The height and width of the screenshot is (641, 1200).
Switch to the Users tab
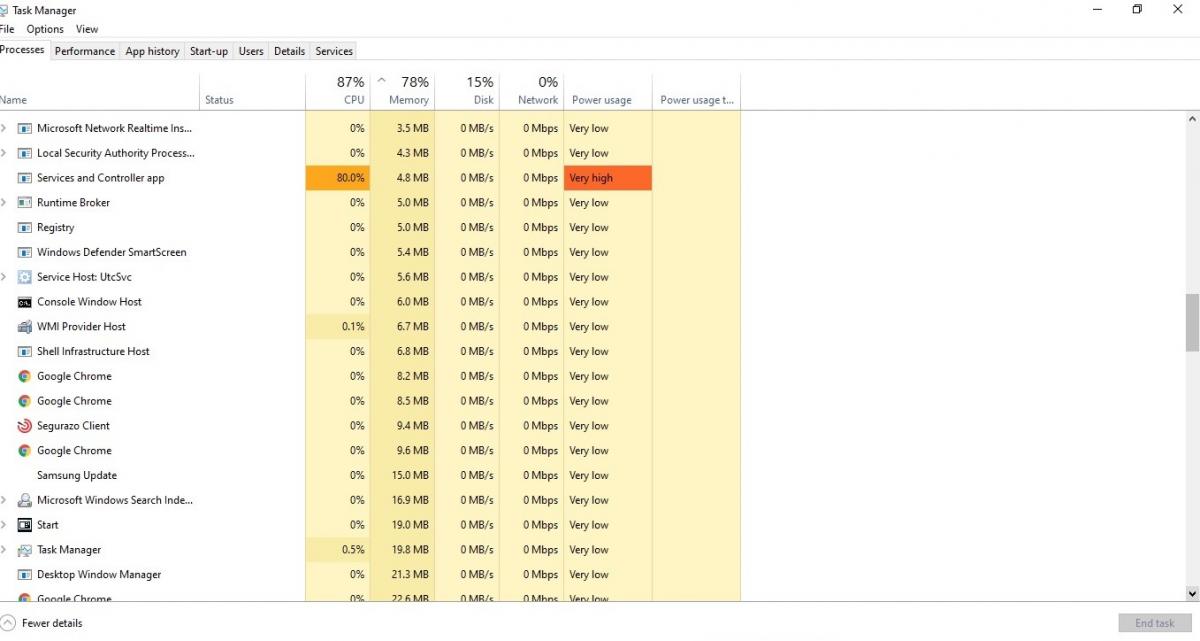click(x=251, y=51)
